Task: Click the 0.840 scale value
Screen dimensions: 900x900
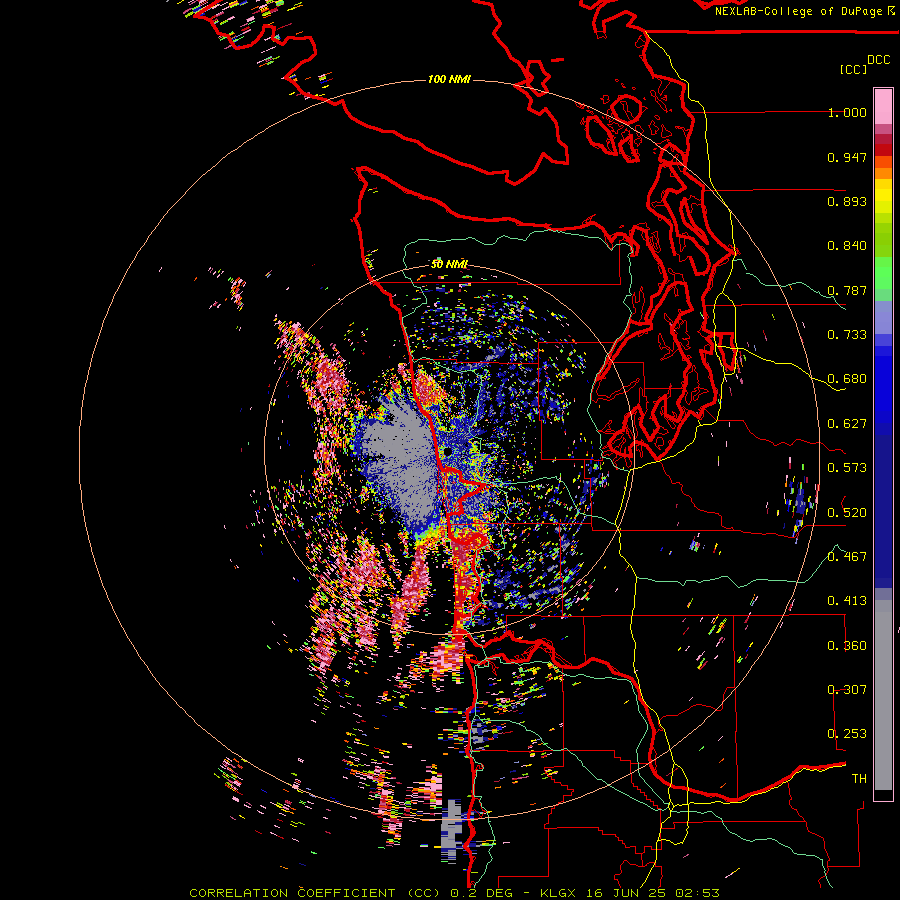Action: [x=847, y=246]
